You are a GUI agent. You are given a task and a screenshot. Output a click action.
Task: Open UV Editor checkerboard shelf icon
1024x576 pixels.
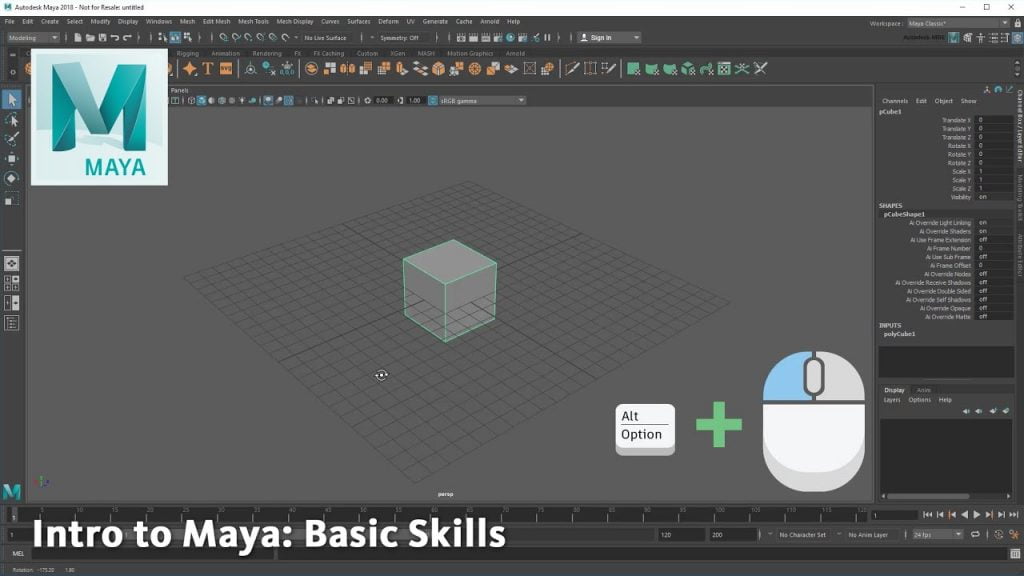(724, 69)
